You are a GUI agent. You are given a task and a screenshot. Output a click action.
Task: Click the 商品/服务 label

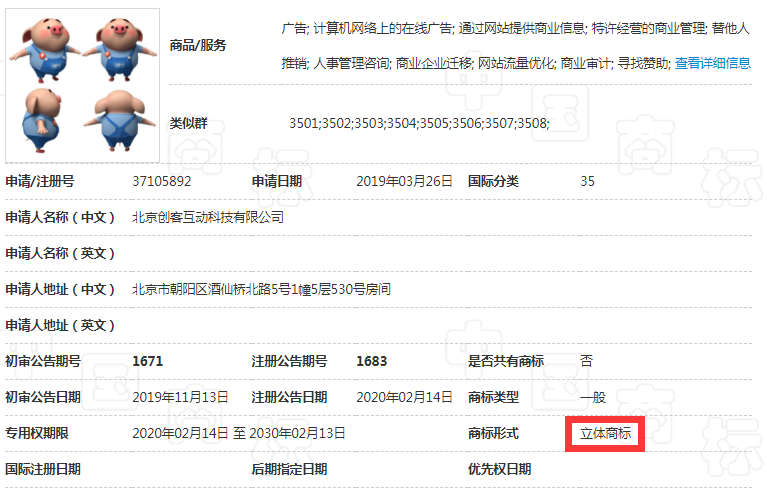point(198,45)
